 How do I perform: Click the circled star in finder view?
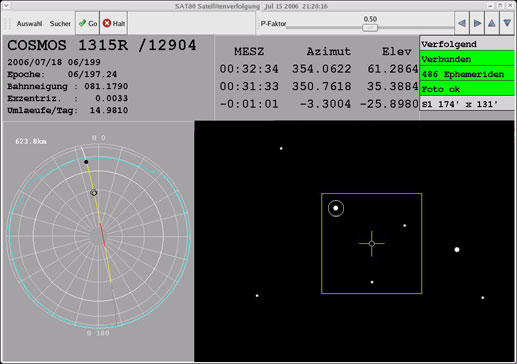click(336, 208)
